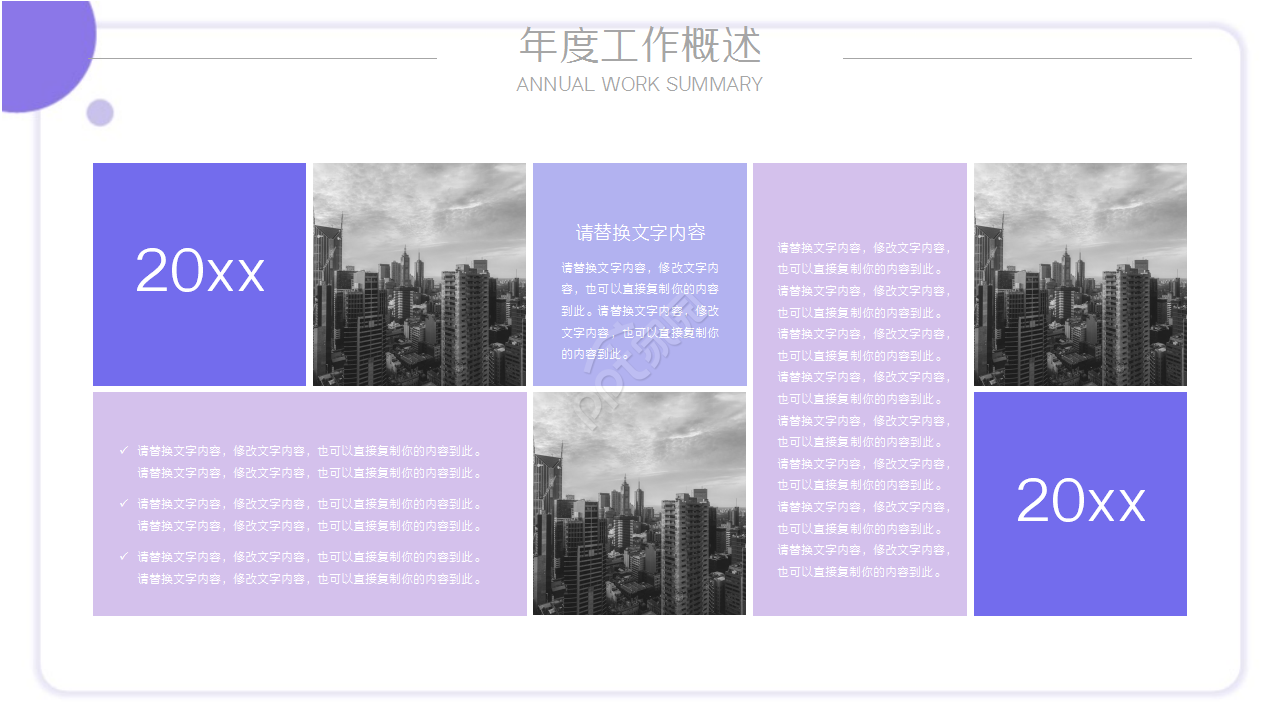1280x720 pixels.
Task: Click the ANNUAL WORK SUMMARY subtitle
Action: tap(639, 84)
